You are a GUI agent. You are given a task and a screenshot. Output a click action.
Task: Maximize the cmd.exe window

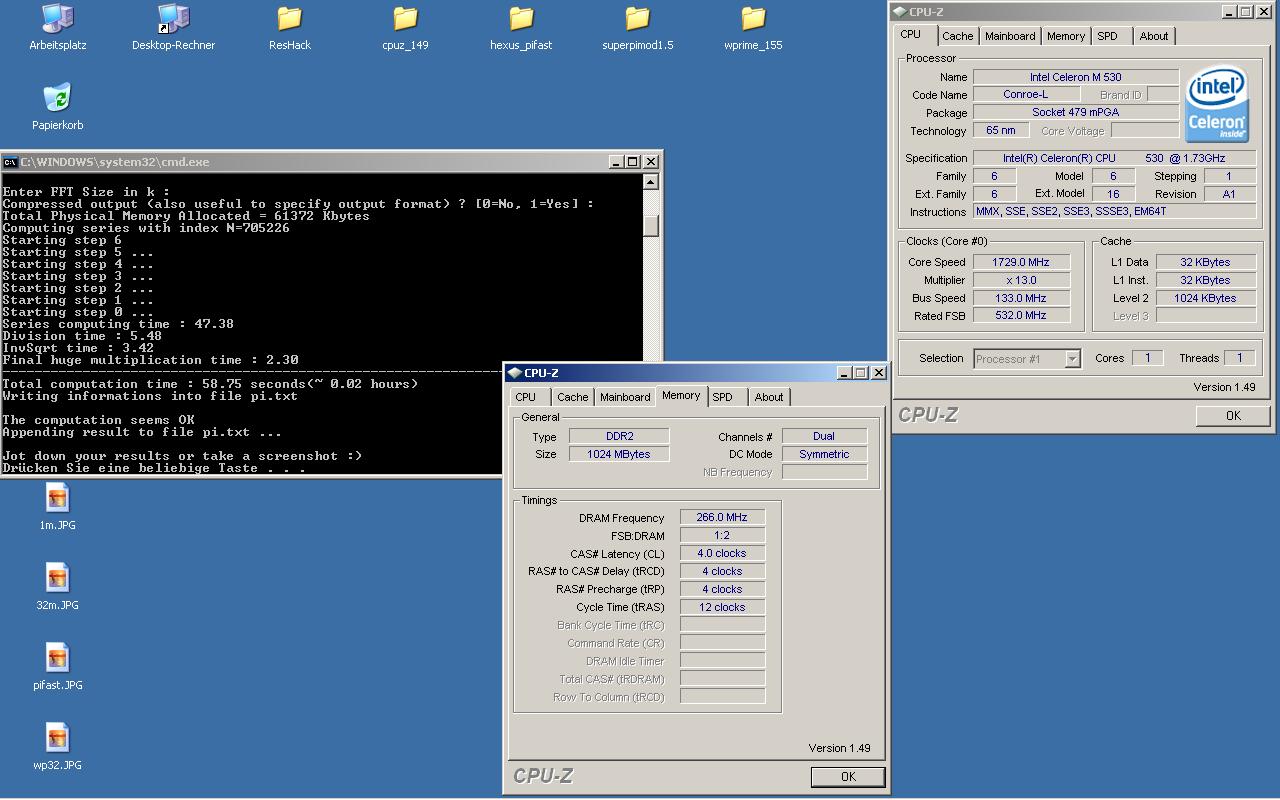[633, 162]
